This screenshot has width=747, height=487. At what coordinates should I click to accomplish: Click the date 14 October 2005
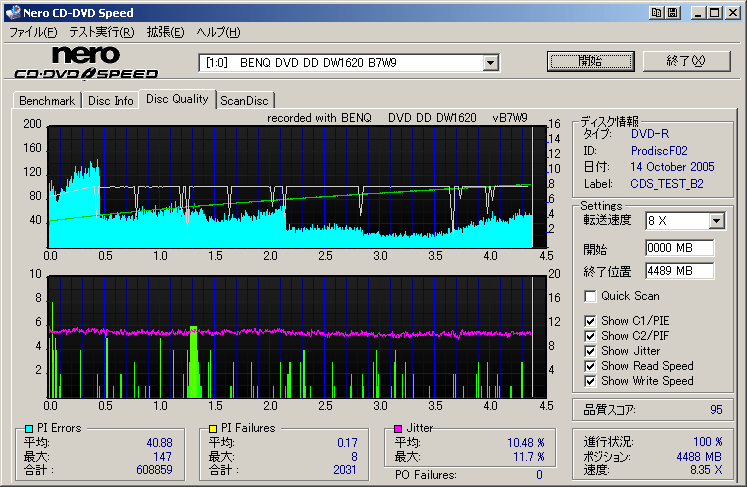tap(672, 167)
